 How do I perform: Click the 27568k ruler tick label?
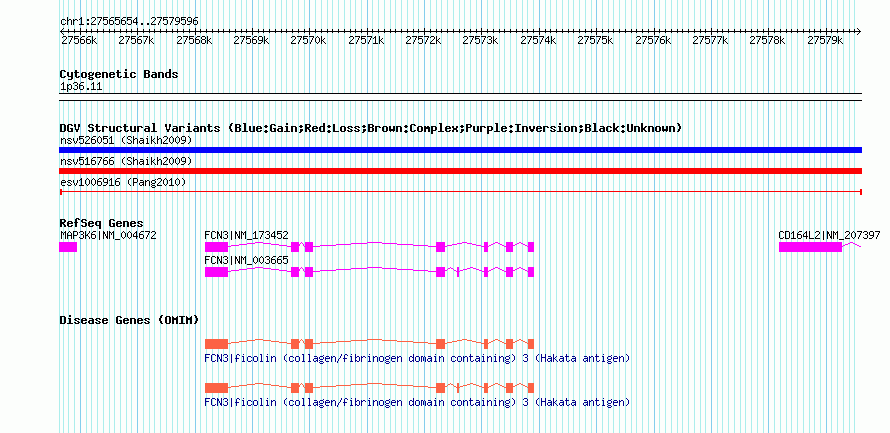[x=194, y=40]
